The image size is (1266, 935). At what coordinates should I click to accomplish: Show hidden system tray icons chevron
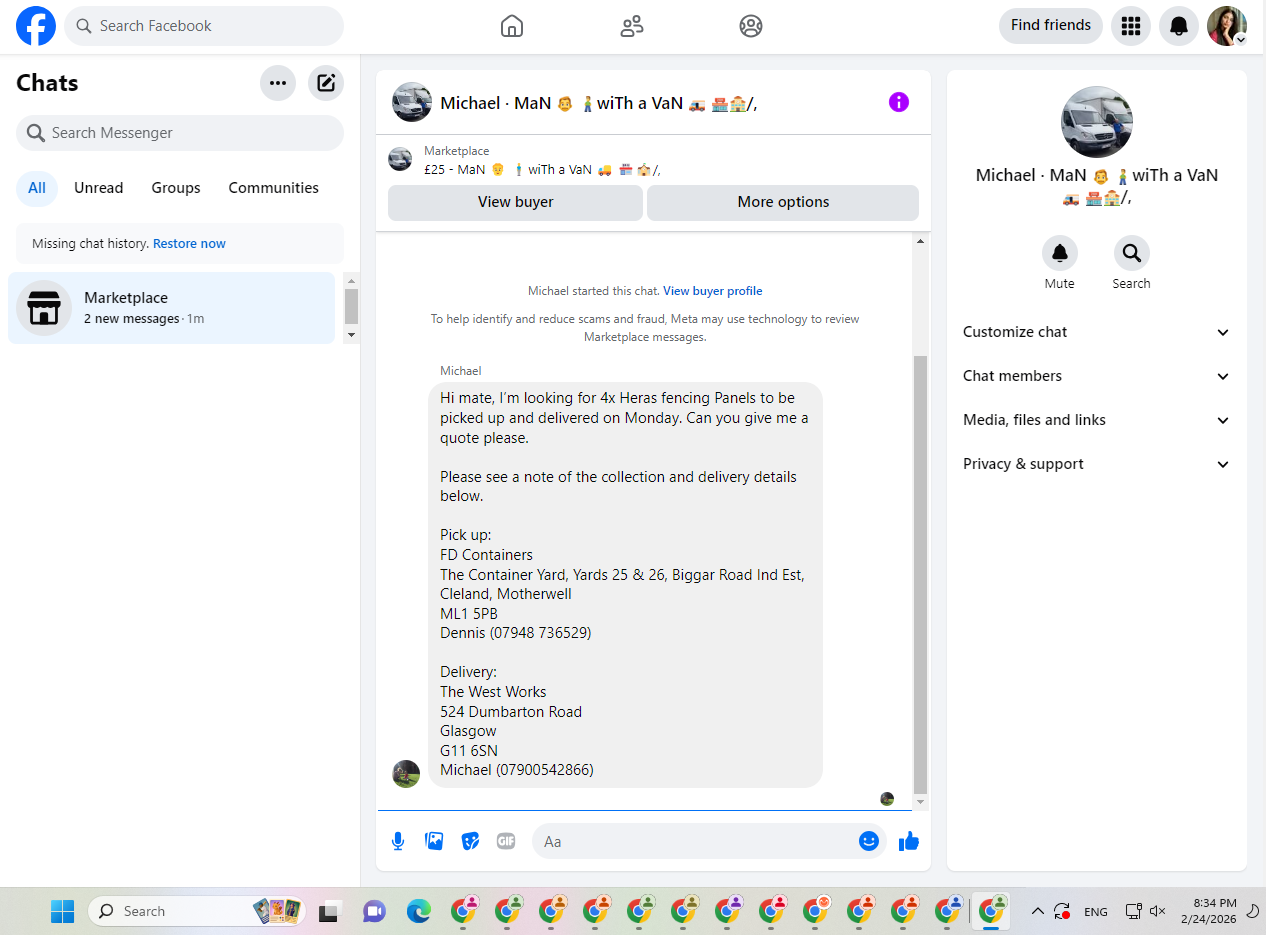[1037, 911]
